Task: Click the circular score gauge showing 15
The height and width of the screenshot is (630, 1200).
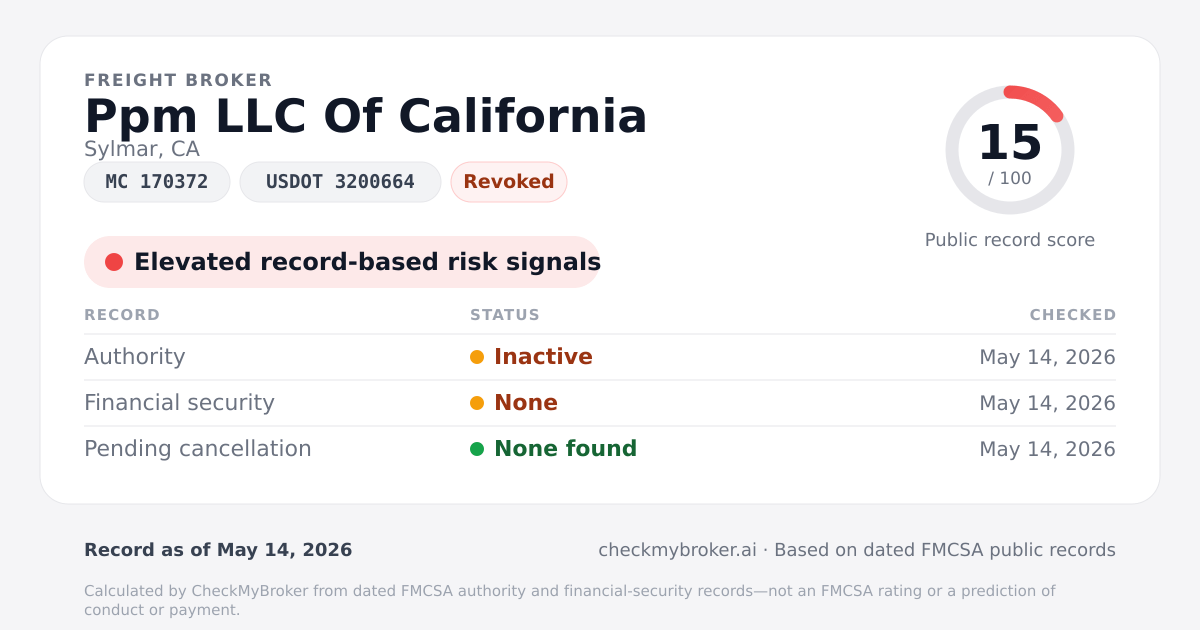Action: pos(1010,150)
